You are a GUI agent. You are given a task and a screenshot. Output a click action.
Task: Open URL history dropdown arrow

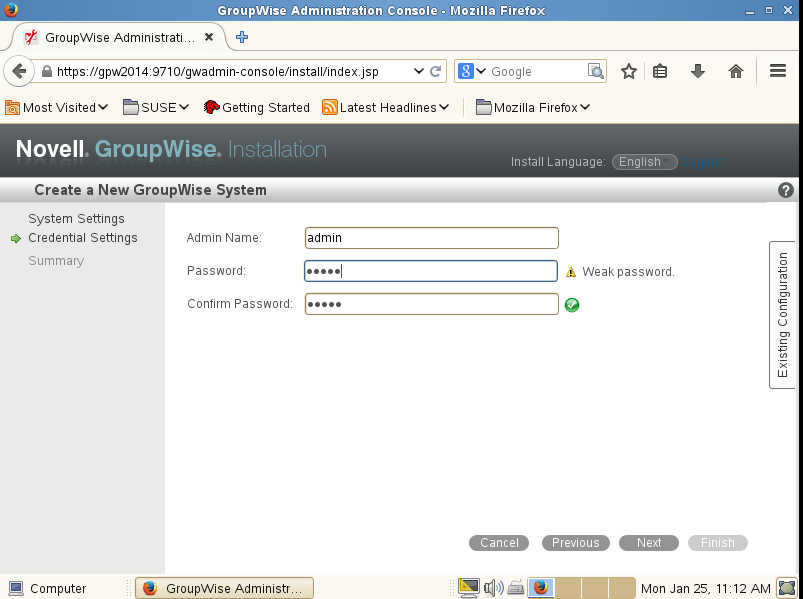pyautogui.click(x=418, y=71)
